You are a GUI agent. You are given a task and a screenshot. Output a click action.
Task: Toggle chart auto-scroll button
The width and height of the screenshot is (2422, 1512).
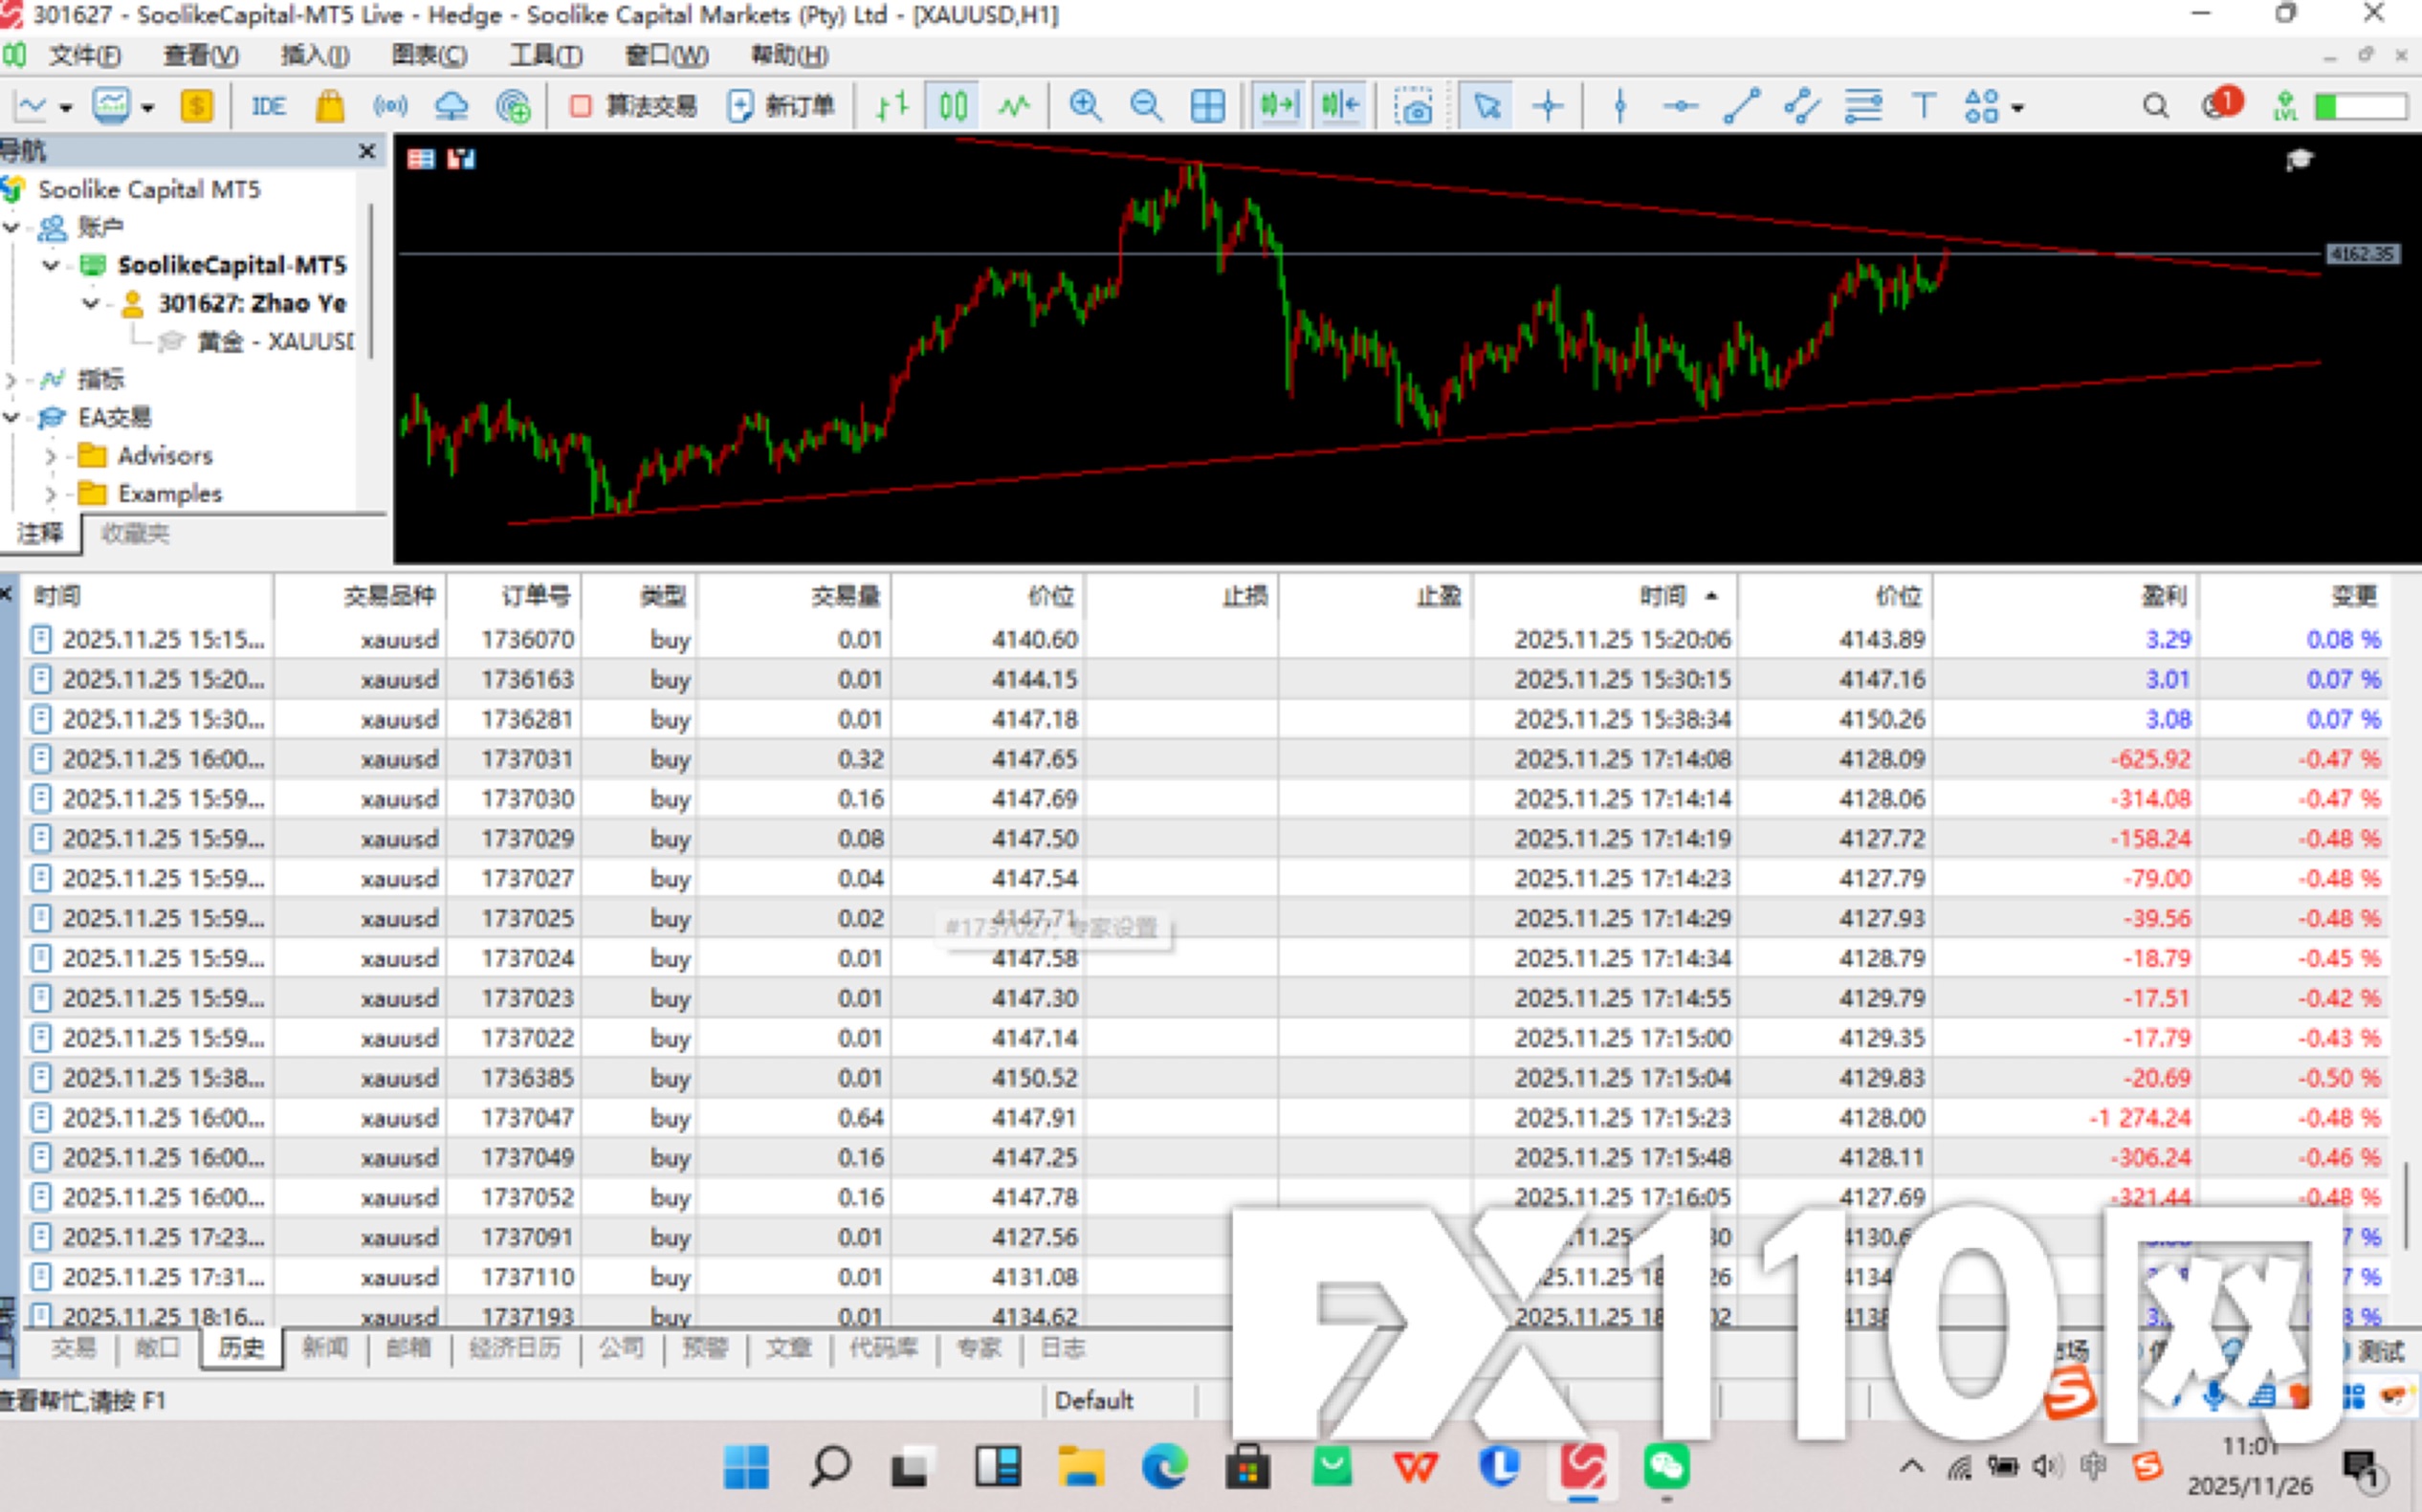pyautogui.click(x=1278, y=106)
